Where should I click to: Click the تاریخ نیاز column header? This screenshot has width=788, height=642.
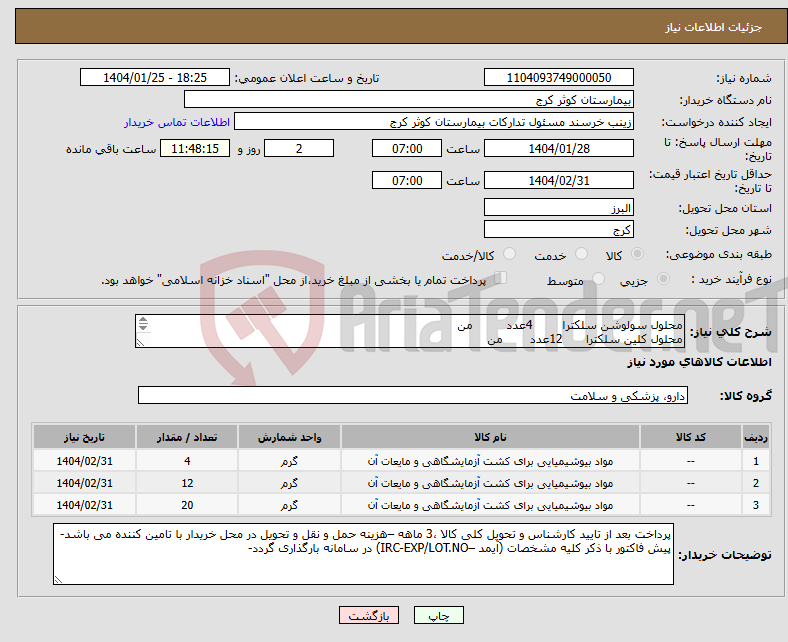[84, 437]
